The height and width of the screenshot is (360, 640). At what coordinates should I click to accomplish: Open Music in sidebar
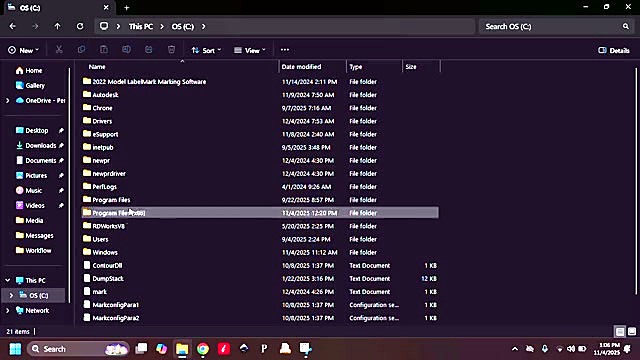click(29, 191)
